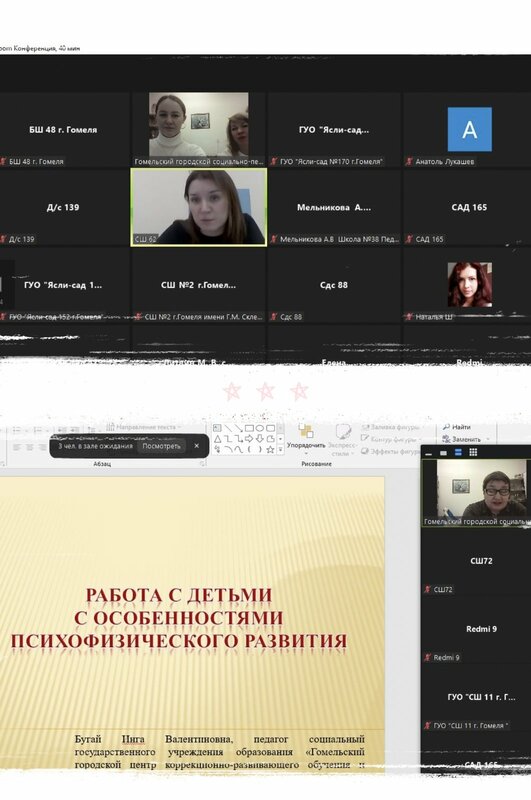
Task: Select the right arrow shape
Action: [249, 439]
